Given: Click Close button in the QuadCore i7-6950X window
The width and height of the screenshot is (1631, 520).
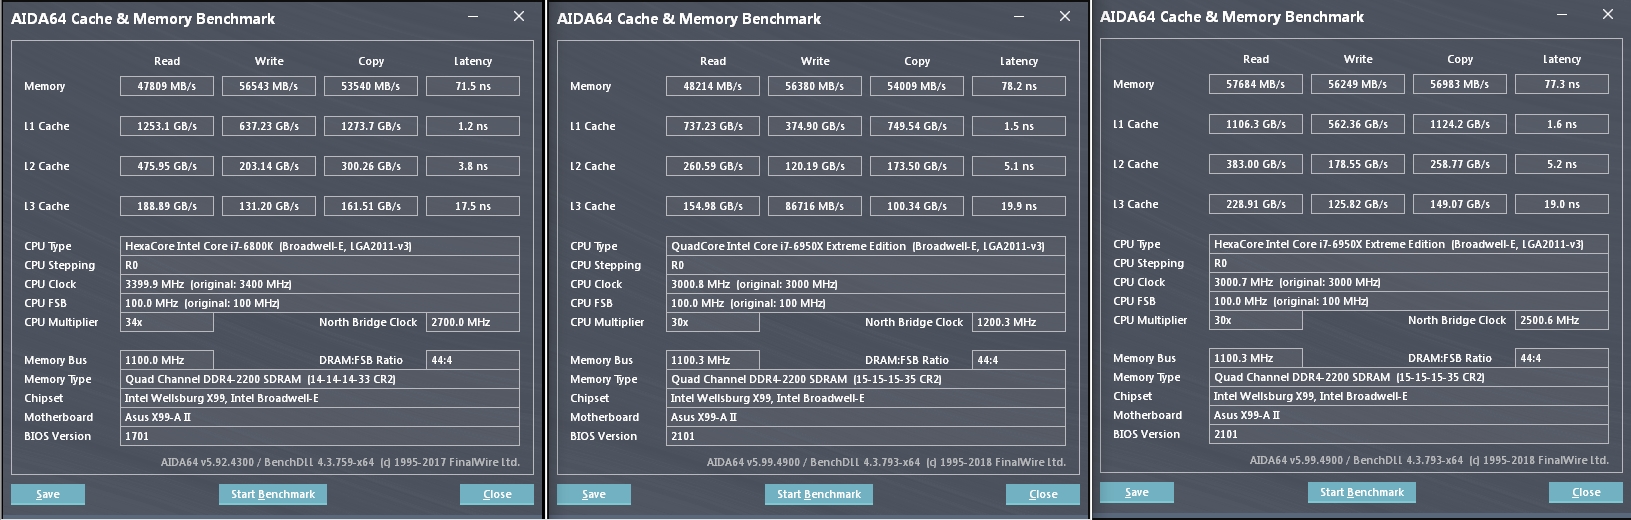Looking at the screenshot, I should click(1043, 494).
